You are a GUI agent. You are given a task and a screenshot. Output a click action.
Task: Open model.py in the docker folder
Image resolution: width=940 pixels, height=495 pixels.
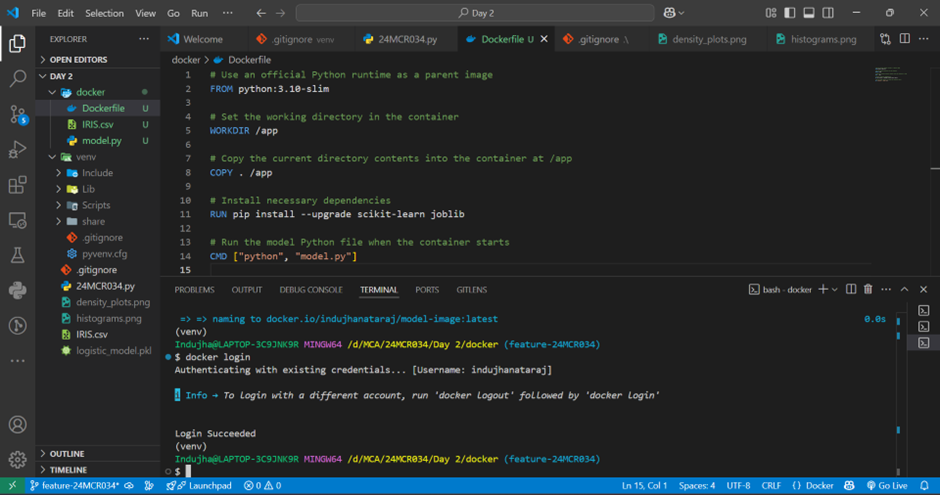101,141
